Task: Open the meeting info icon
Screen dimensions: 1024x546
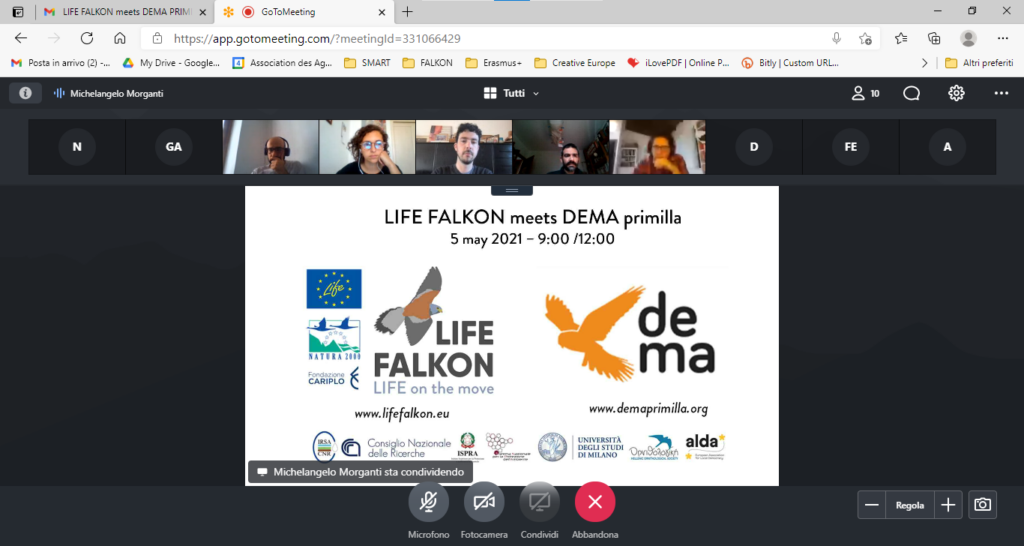Action: click(x=25, y=93)
